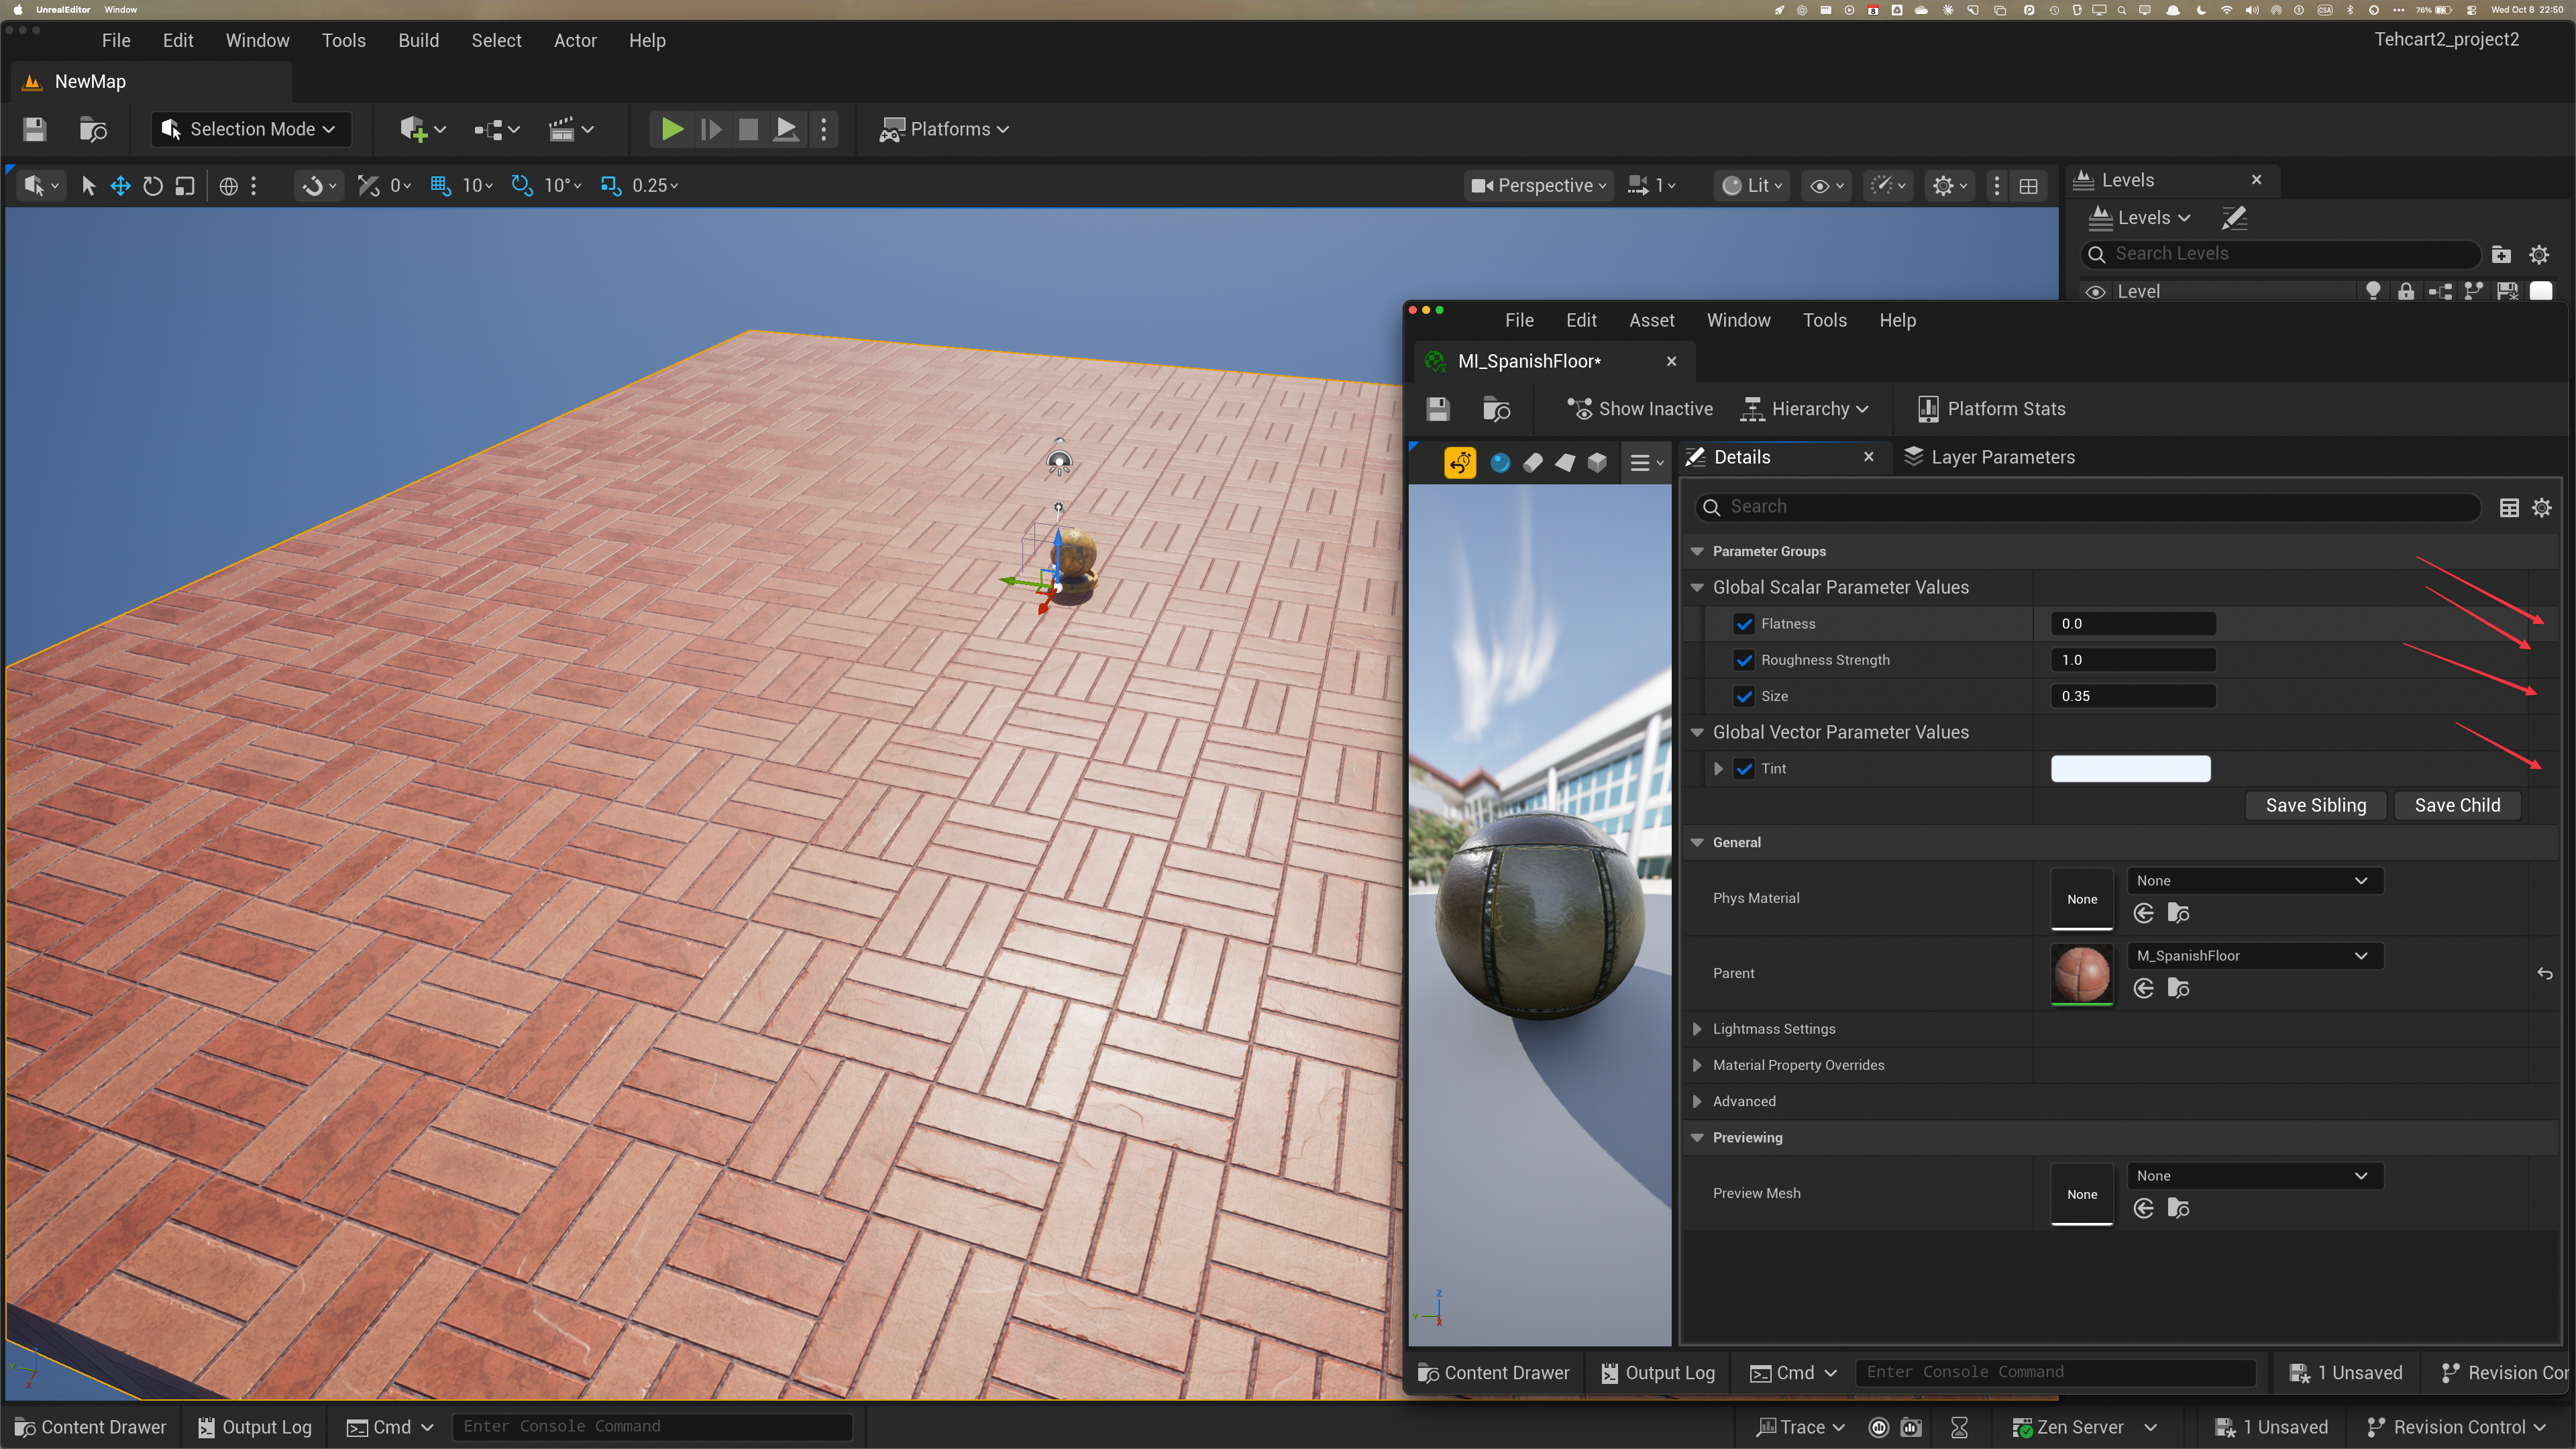Click the Save Child button
This screenshot has width=2576, height=1449.
tap(2457, 806)
